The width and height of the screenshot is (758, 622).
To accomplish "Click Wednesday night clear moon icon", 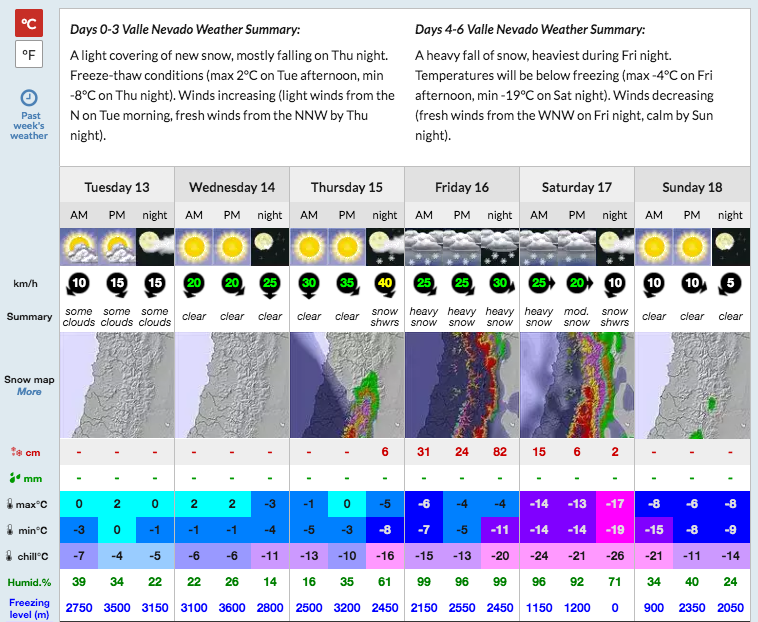I will [270, 247].
